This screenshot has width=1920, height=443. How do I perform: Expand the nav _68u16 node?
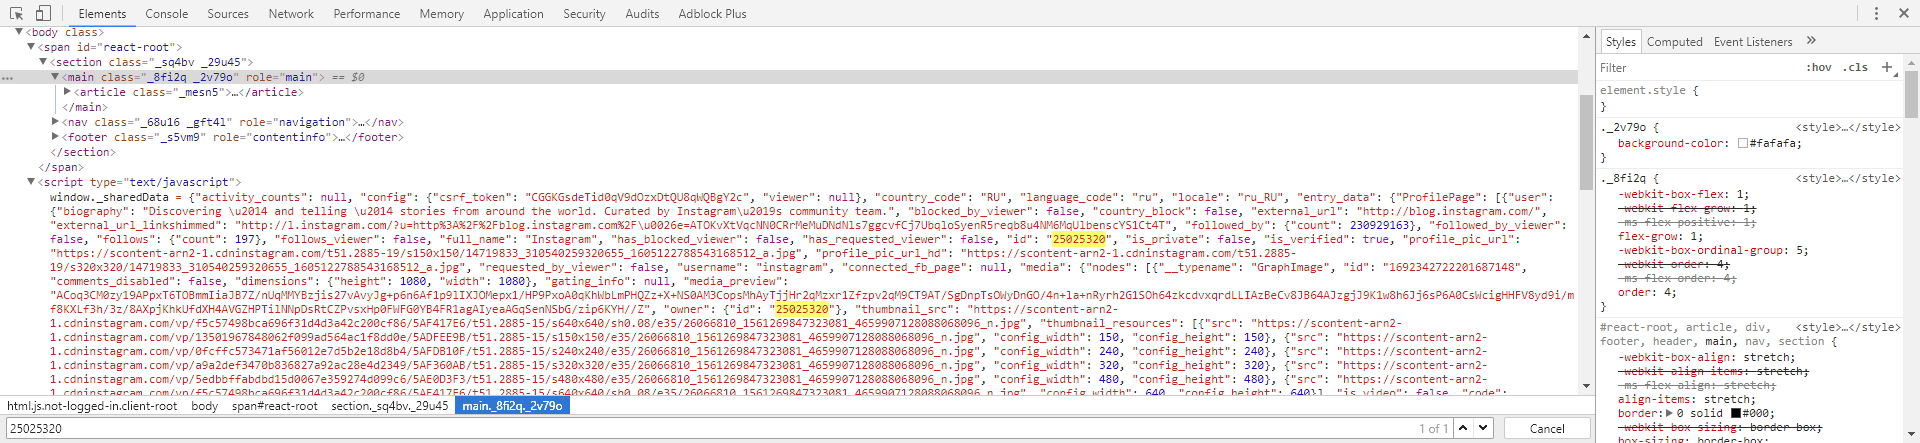pos(55,122)
